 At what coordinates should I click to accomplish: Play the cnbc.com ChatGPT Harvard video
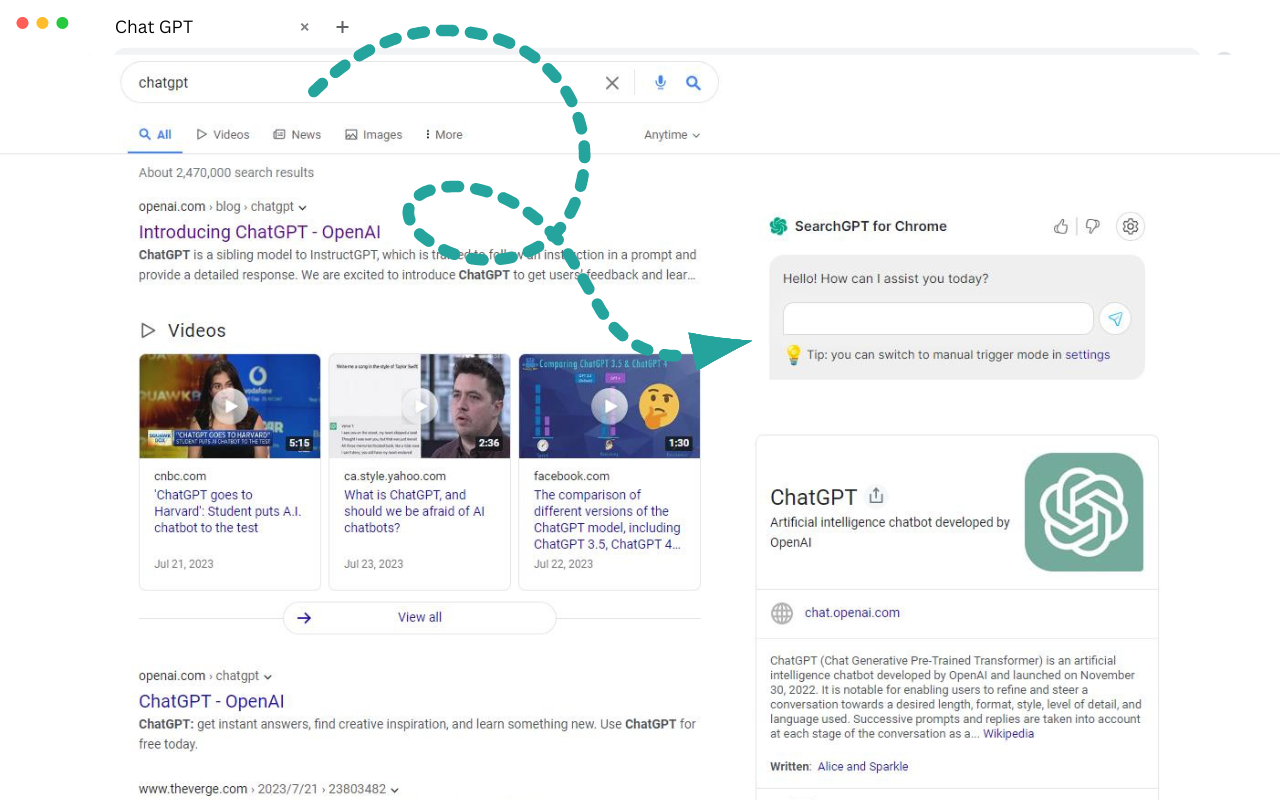(230, 406)
